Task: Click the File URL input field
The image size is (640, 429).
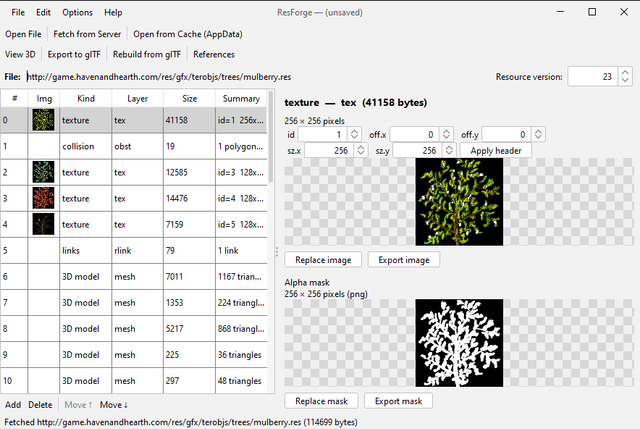Action: pyautogui.click(x=257, y=77)
